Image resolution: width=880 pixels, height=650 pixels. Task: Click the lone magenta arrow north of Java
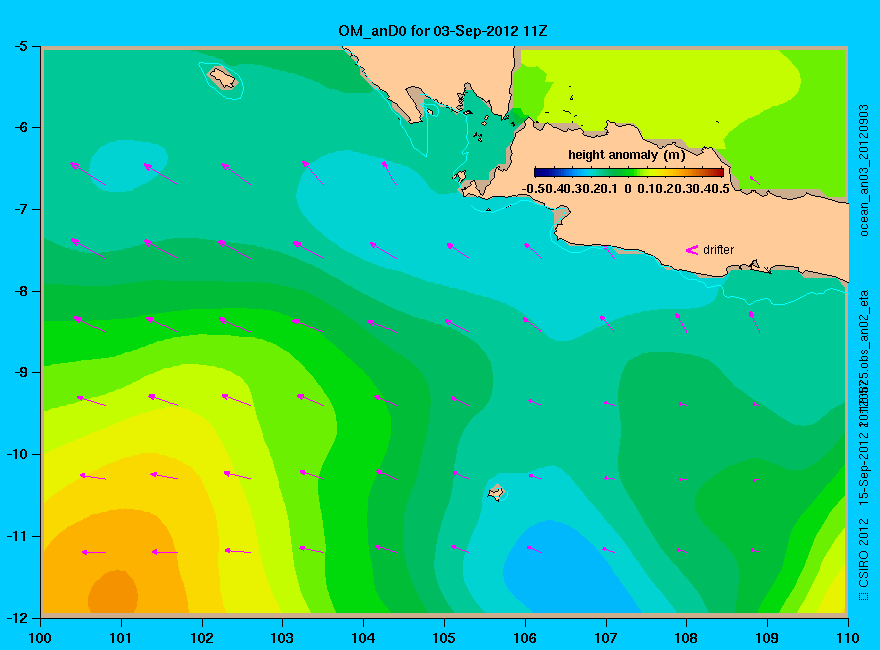[x=755, y=180]
